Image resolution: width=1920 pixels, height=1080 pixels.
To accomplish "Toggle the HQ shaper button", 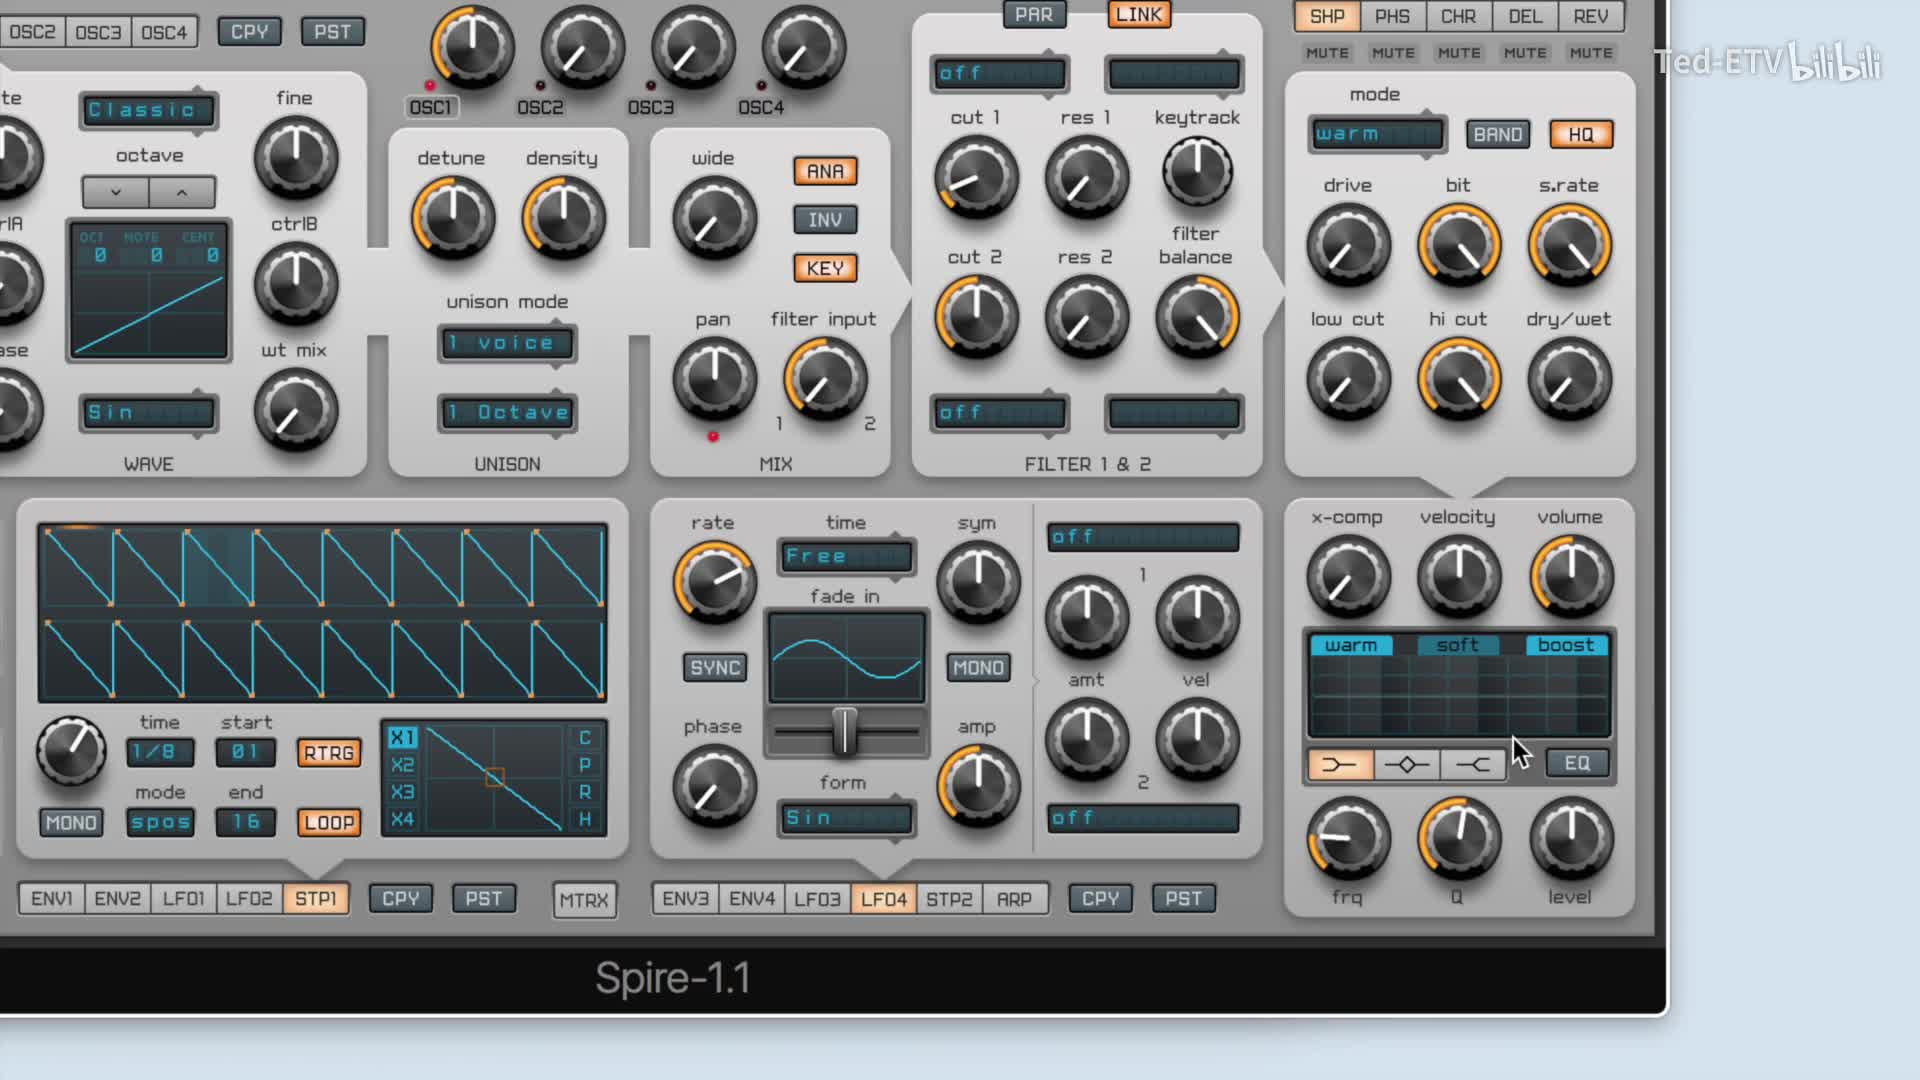I will pos(1580,134).
